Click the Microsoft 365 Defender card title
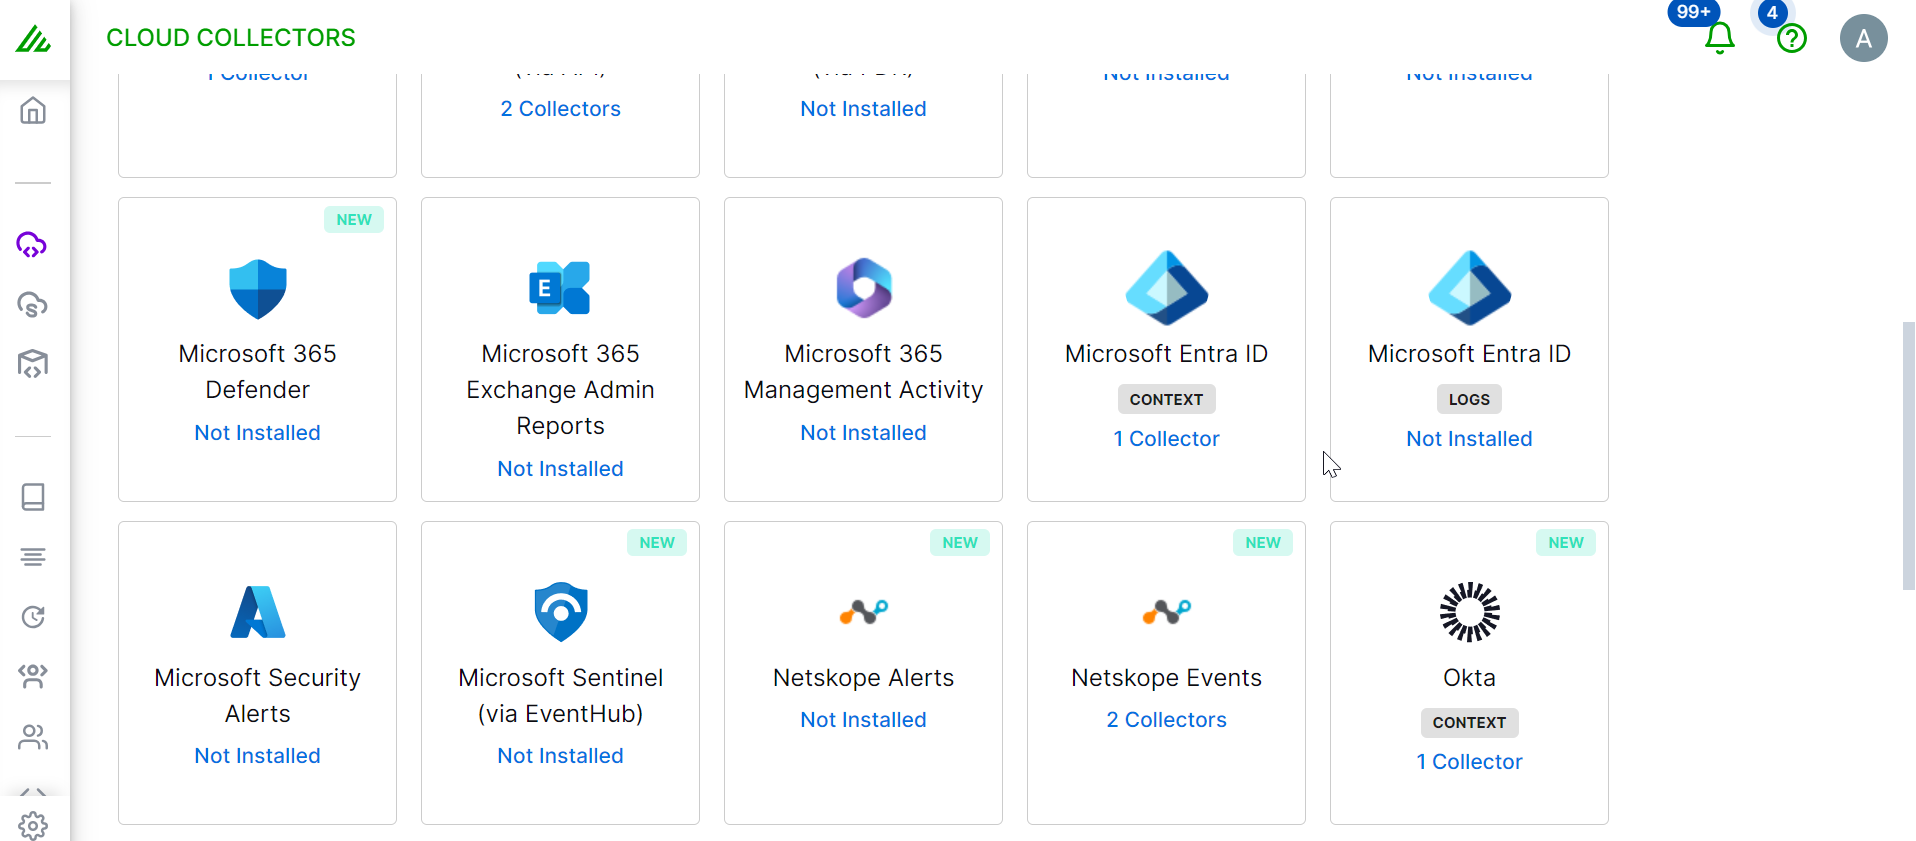 pyautogui.click(x=258, y=372)
